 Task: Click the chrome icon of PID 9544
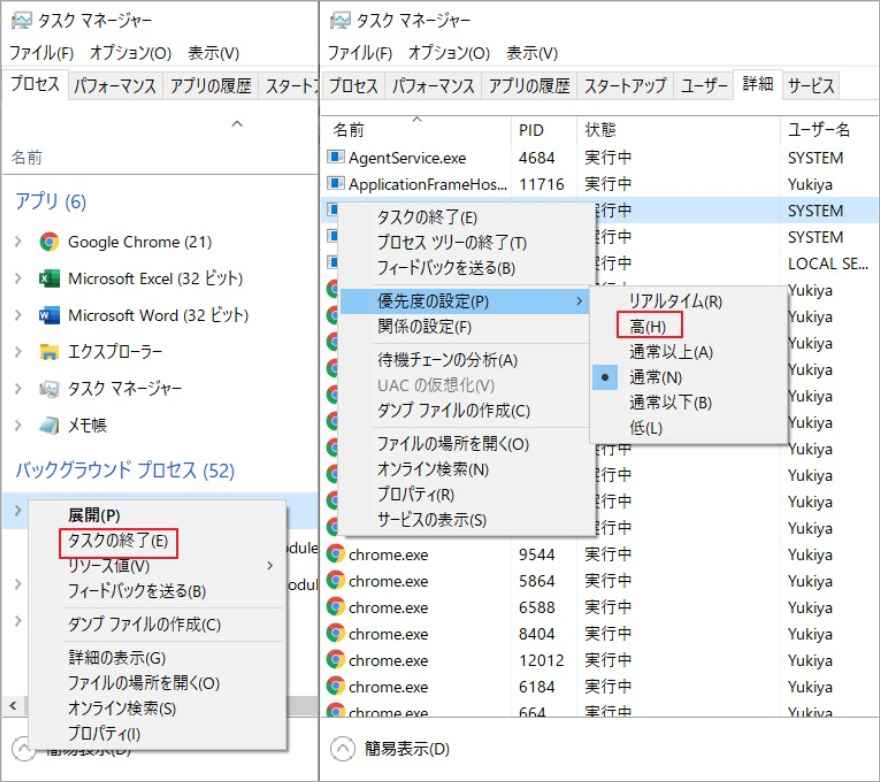(335, 554)
